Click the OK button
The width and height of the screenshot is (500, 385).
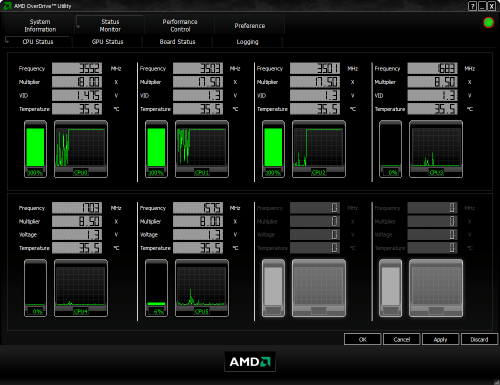(x=362, y=339)
